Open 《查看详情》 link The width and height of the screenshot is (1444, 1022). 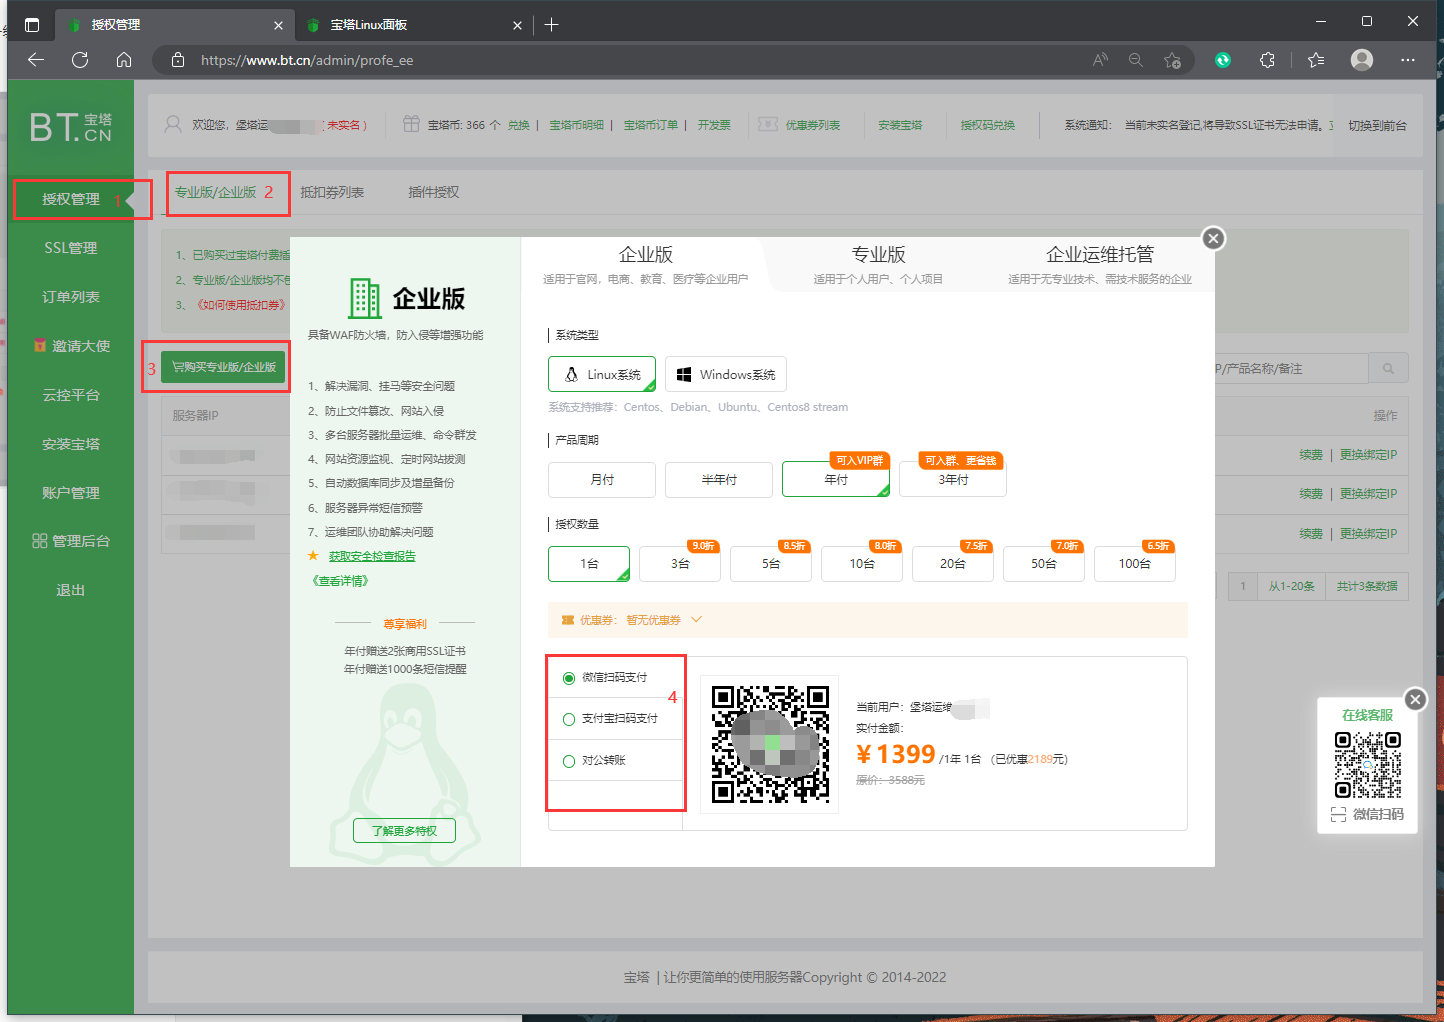[340, 580]
